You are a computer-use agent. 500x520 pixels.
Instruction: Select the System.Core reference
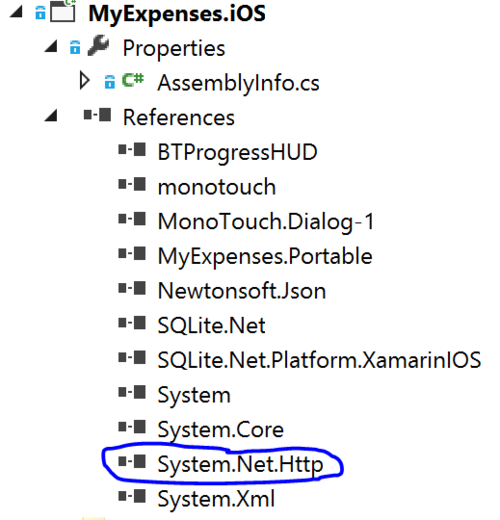coord(220,430)
